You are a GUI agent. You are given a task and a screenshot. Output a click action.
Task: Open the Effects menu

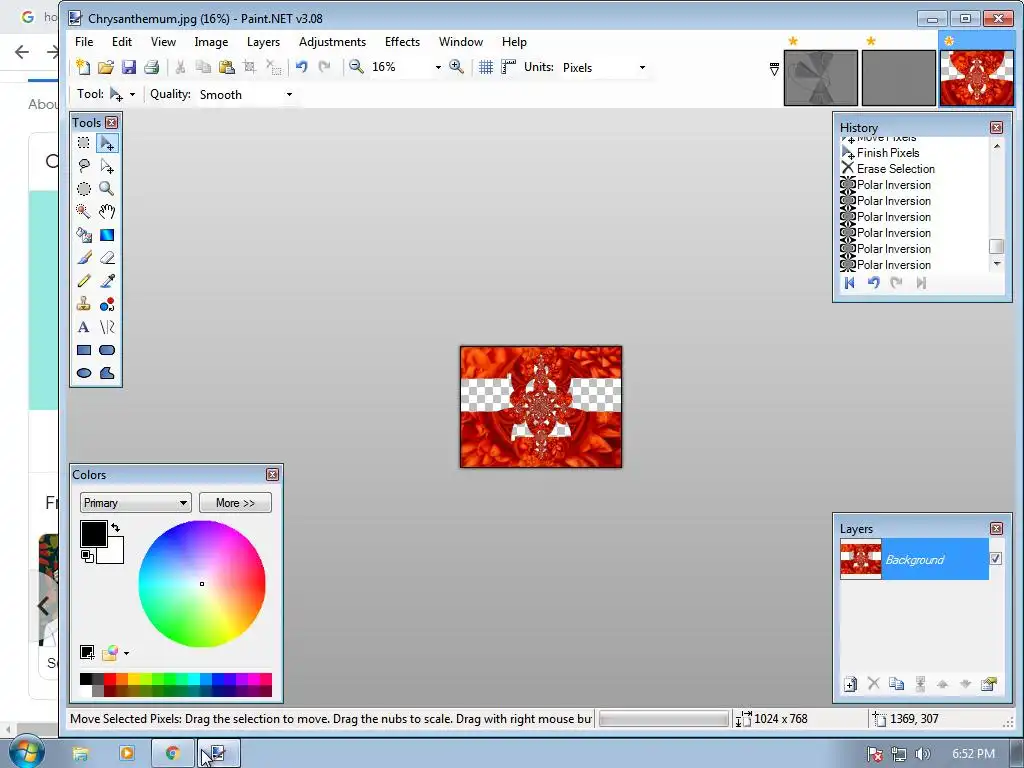[402, 42]
